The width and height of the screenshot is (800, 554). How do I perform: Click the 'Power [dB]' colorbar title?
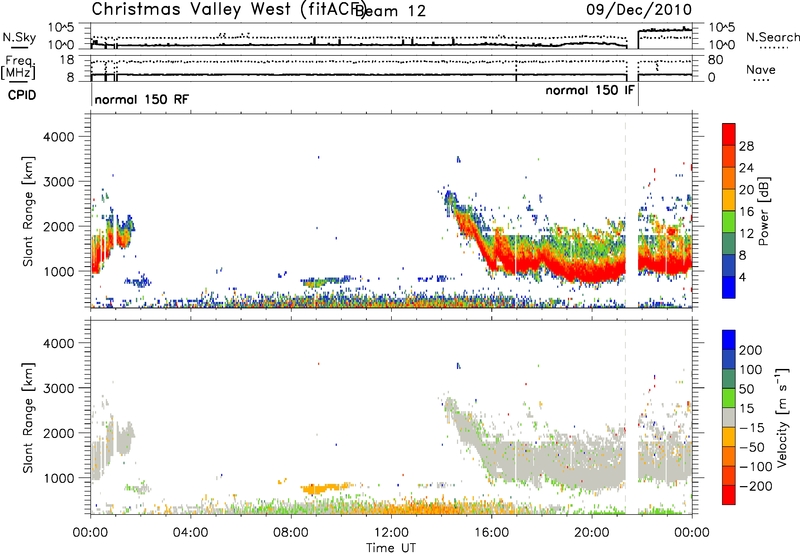coord(763,211)
